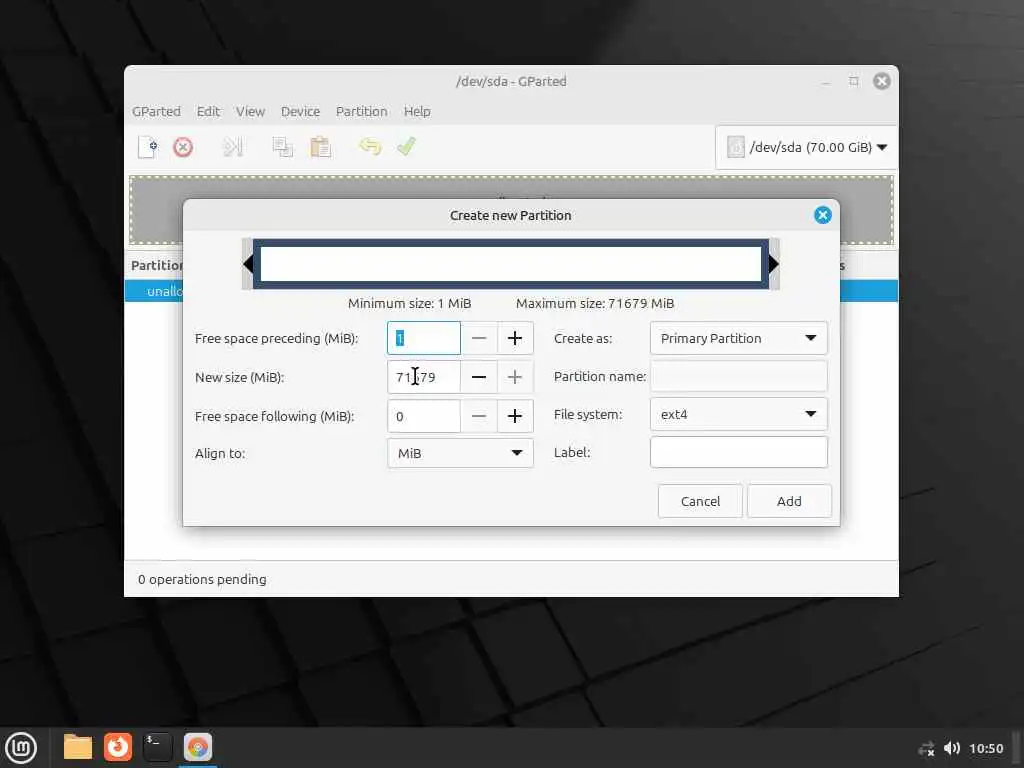The height and width of the screenshot is (768, 1024).
Task: Click the GParted taskbar icon
Action: coord(198,747)
